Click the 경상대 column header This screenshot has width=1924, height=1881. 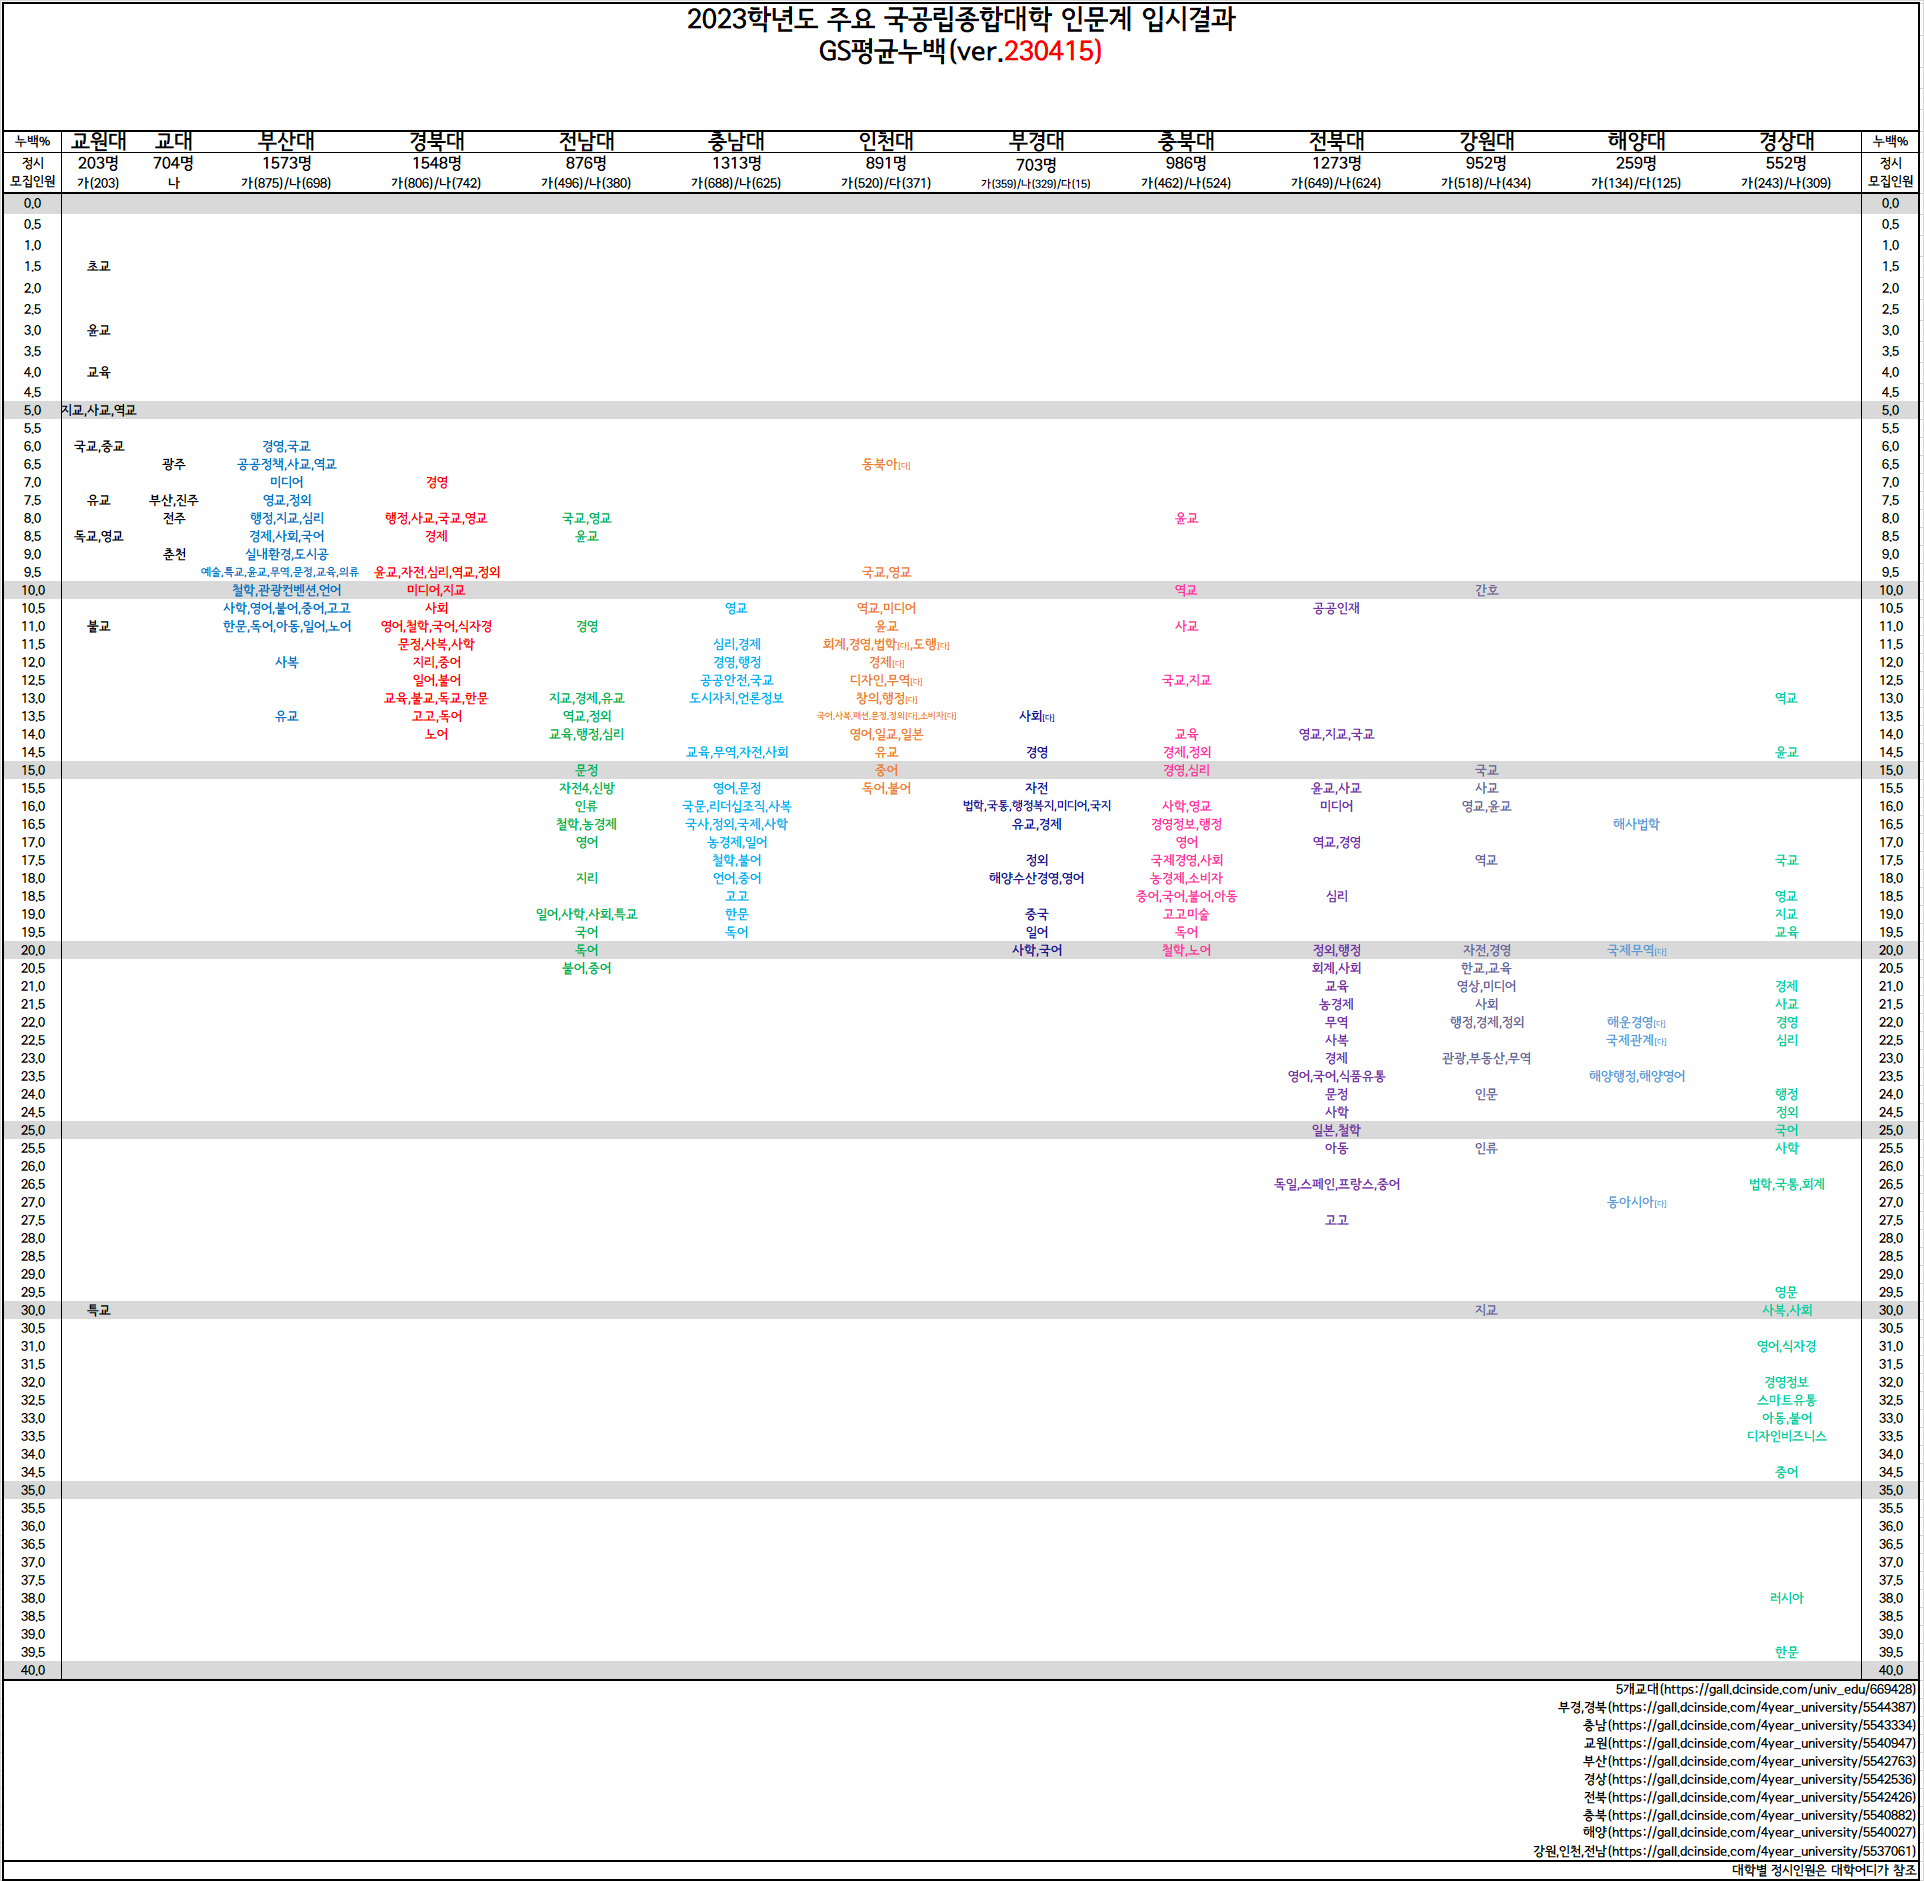pos(1786,141)
